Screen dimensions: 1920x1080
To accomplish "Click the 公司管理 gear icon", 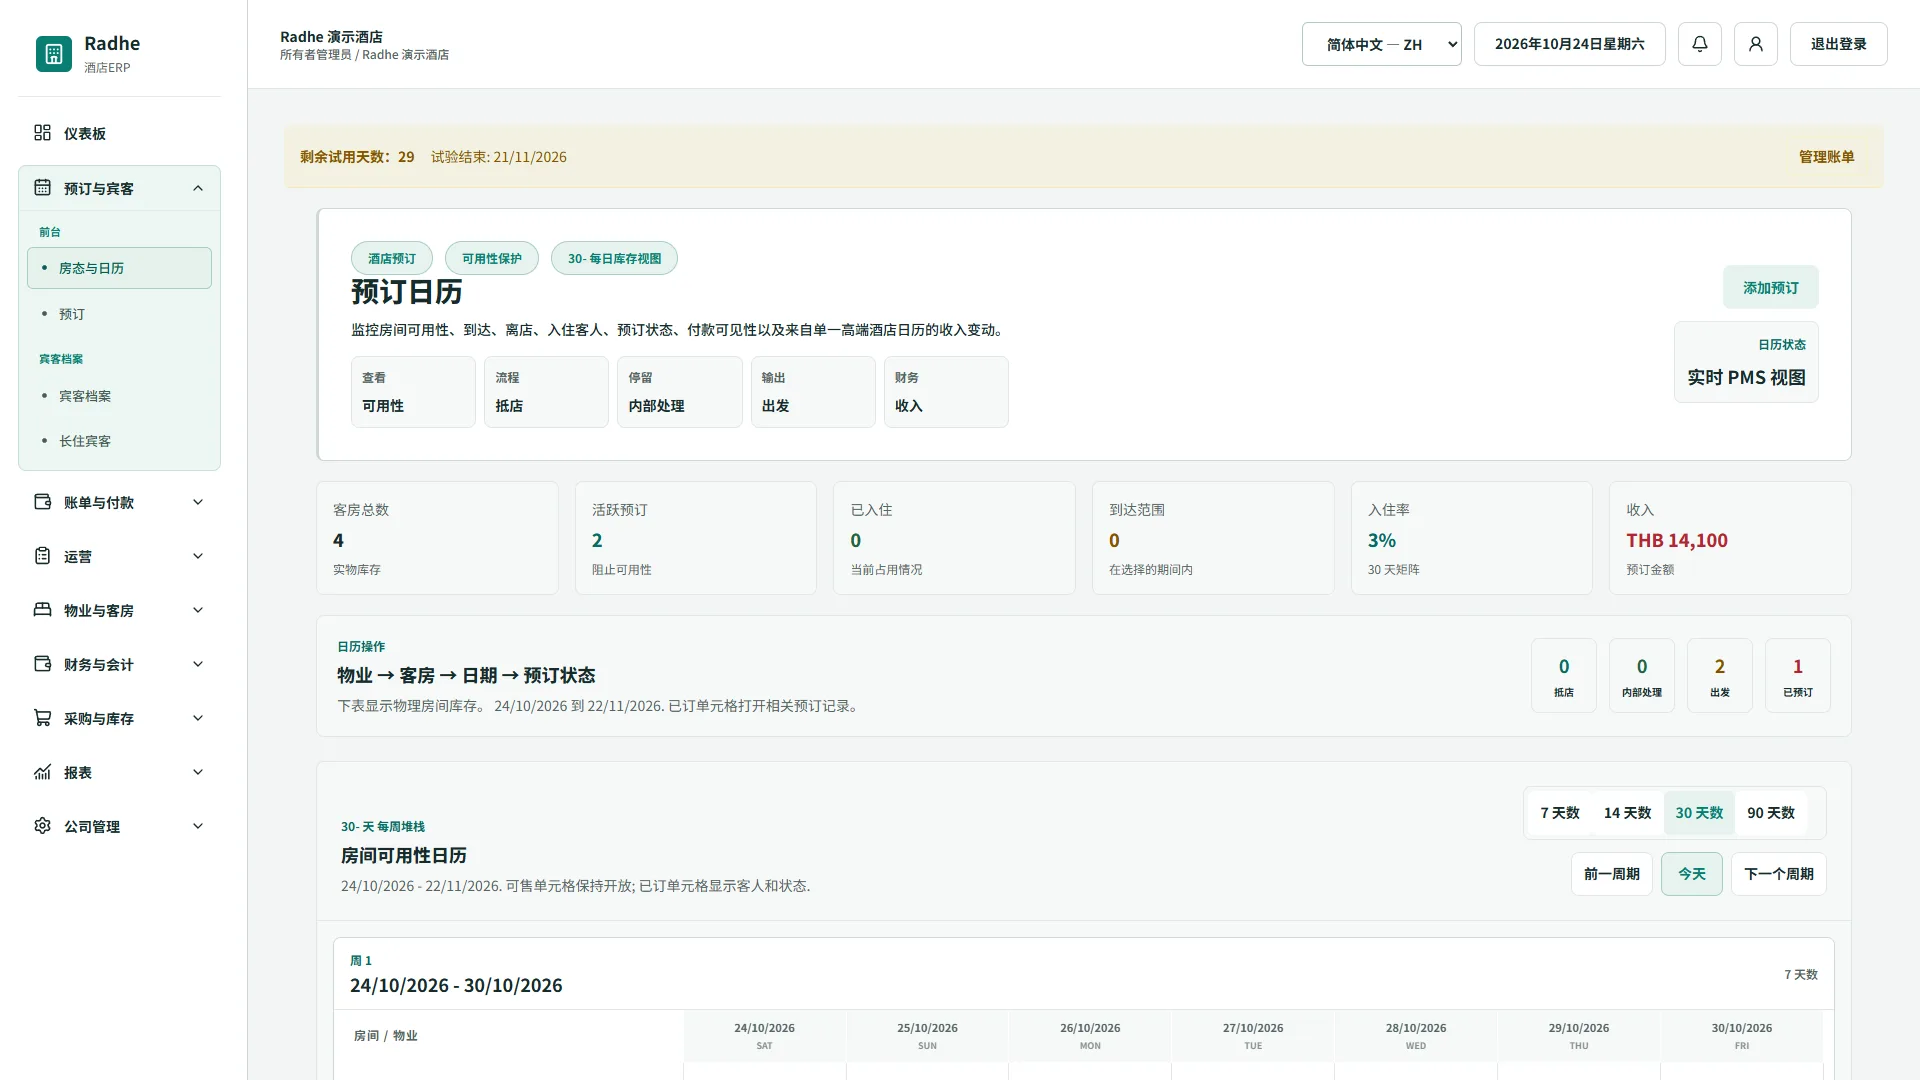I will coord(42,826).
